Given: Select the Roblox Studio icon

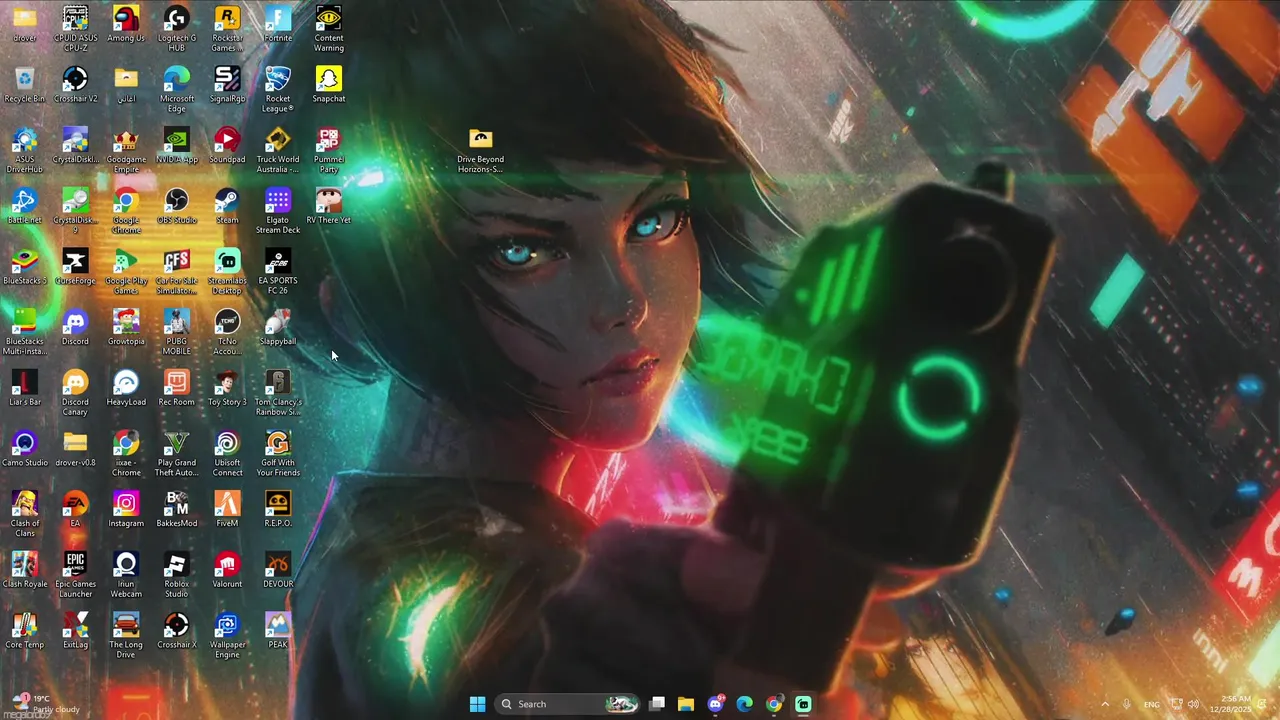Looking at the screenshot, I should tap(176, 576).
